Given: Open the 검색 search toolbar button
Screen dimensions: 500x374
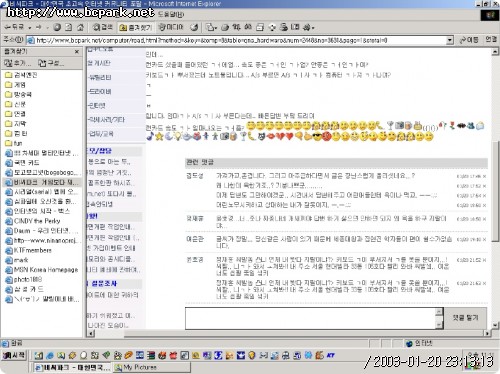Looking at the screenshot, I should pyautogui.click(x=103, y=27).
